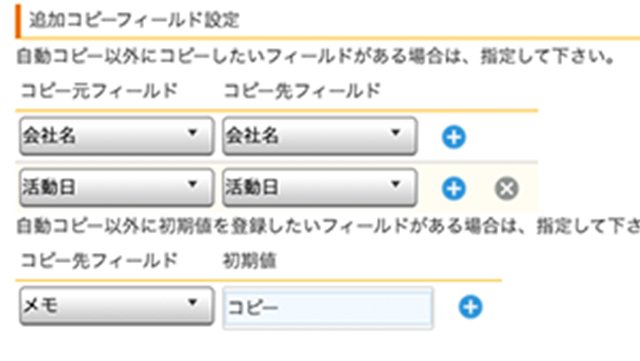This screenshot has width=640, height=361.
Task: Remove the 活動日 copy field row
Action: [x=507, y=189]
